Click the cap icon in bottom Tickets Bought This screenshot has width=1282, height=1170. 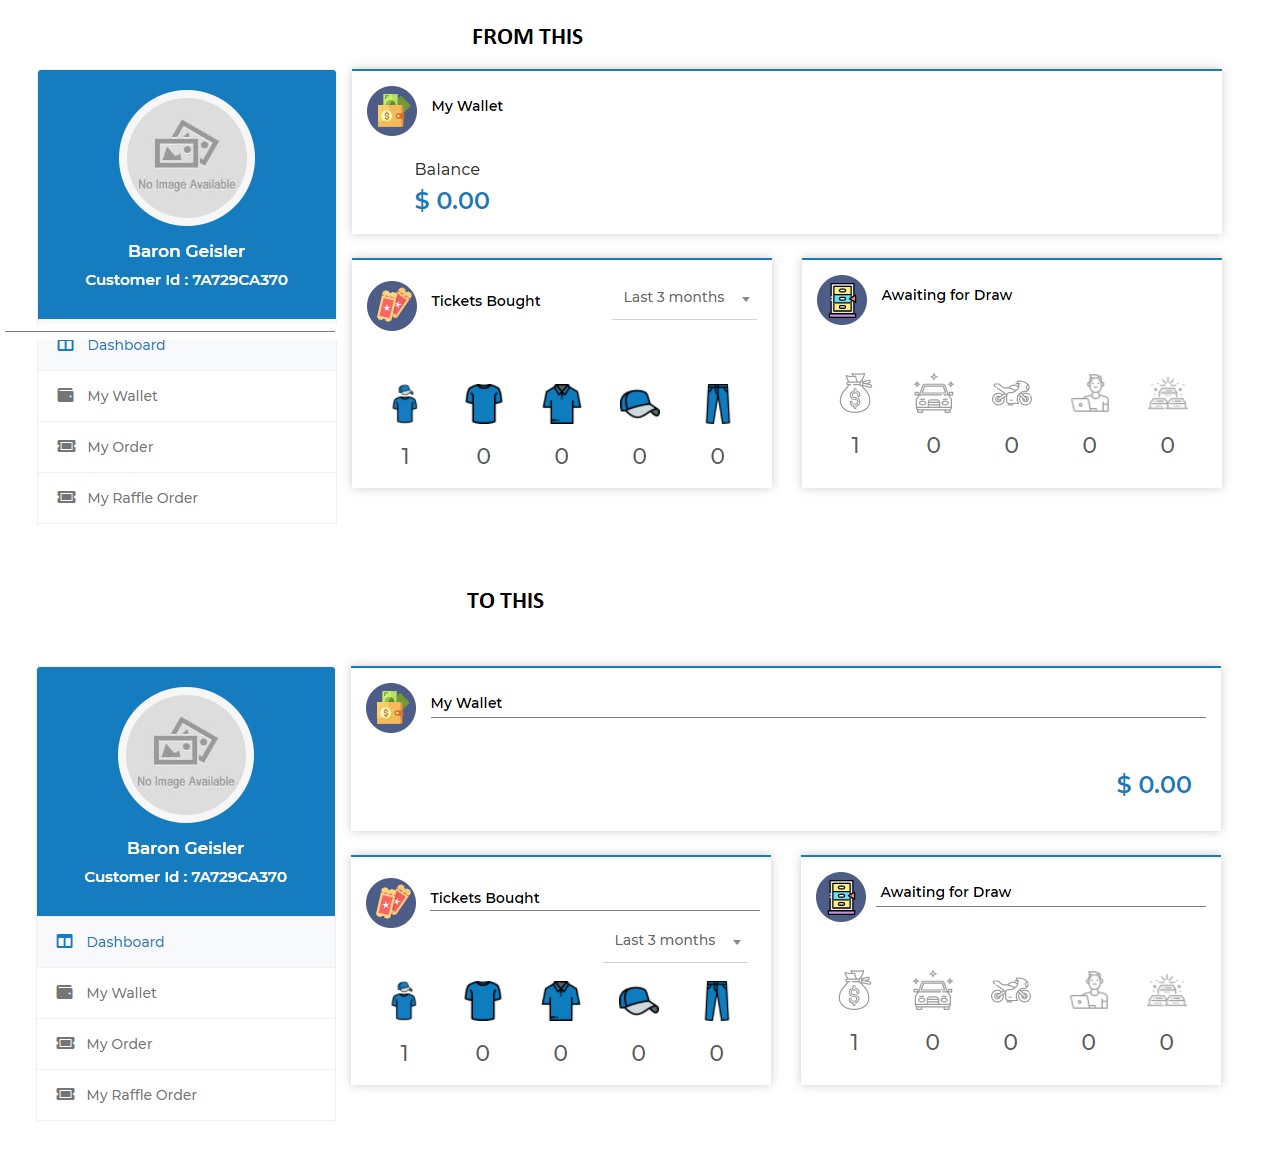(x=639, y=1001)
